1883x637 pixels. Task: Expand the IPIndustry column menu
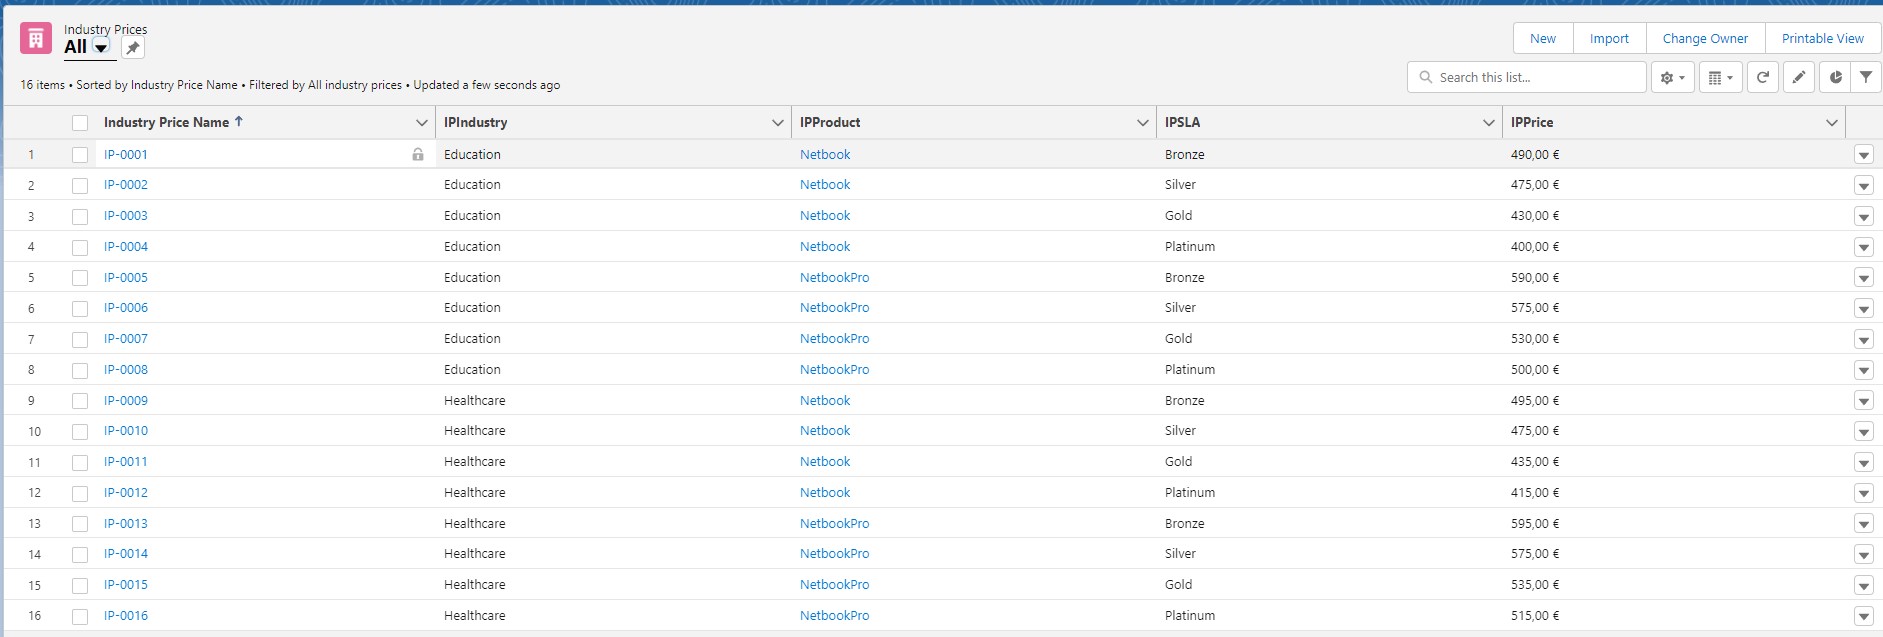(777, 123)
